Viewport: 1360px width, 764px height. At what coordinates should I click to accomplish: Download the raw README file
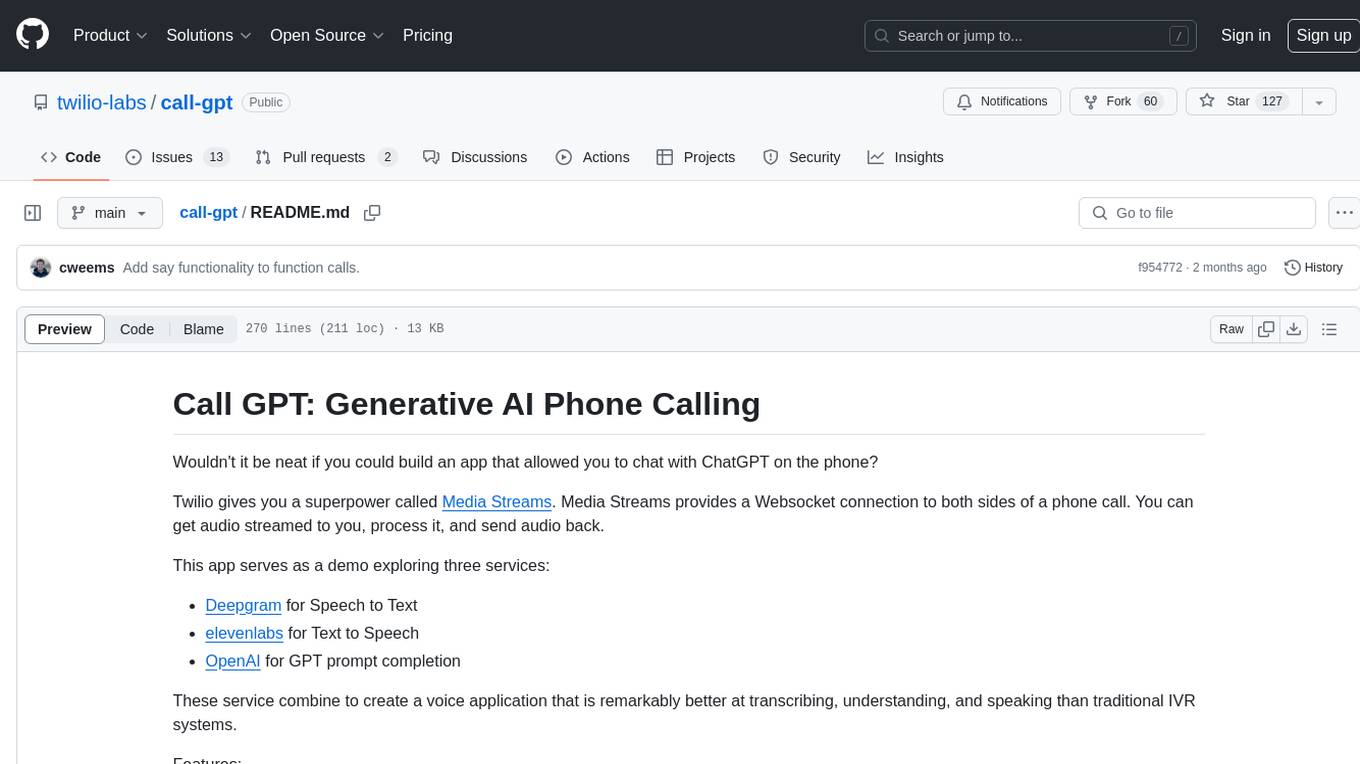[x=1294, y=329]
